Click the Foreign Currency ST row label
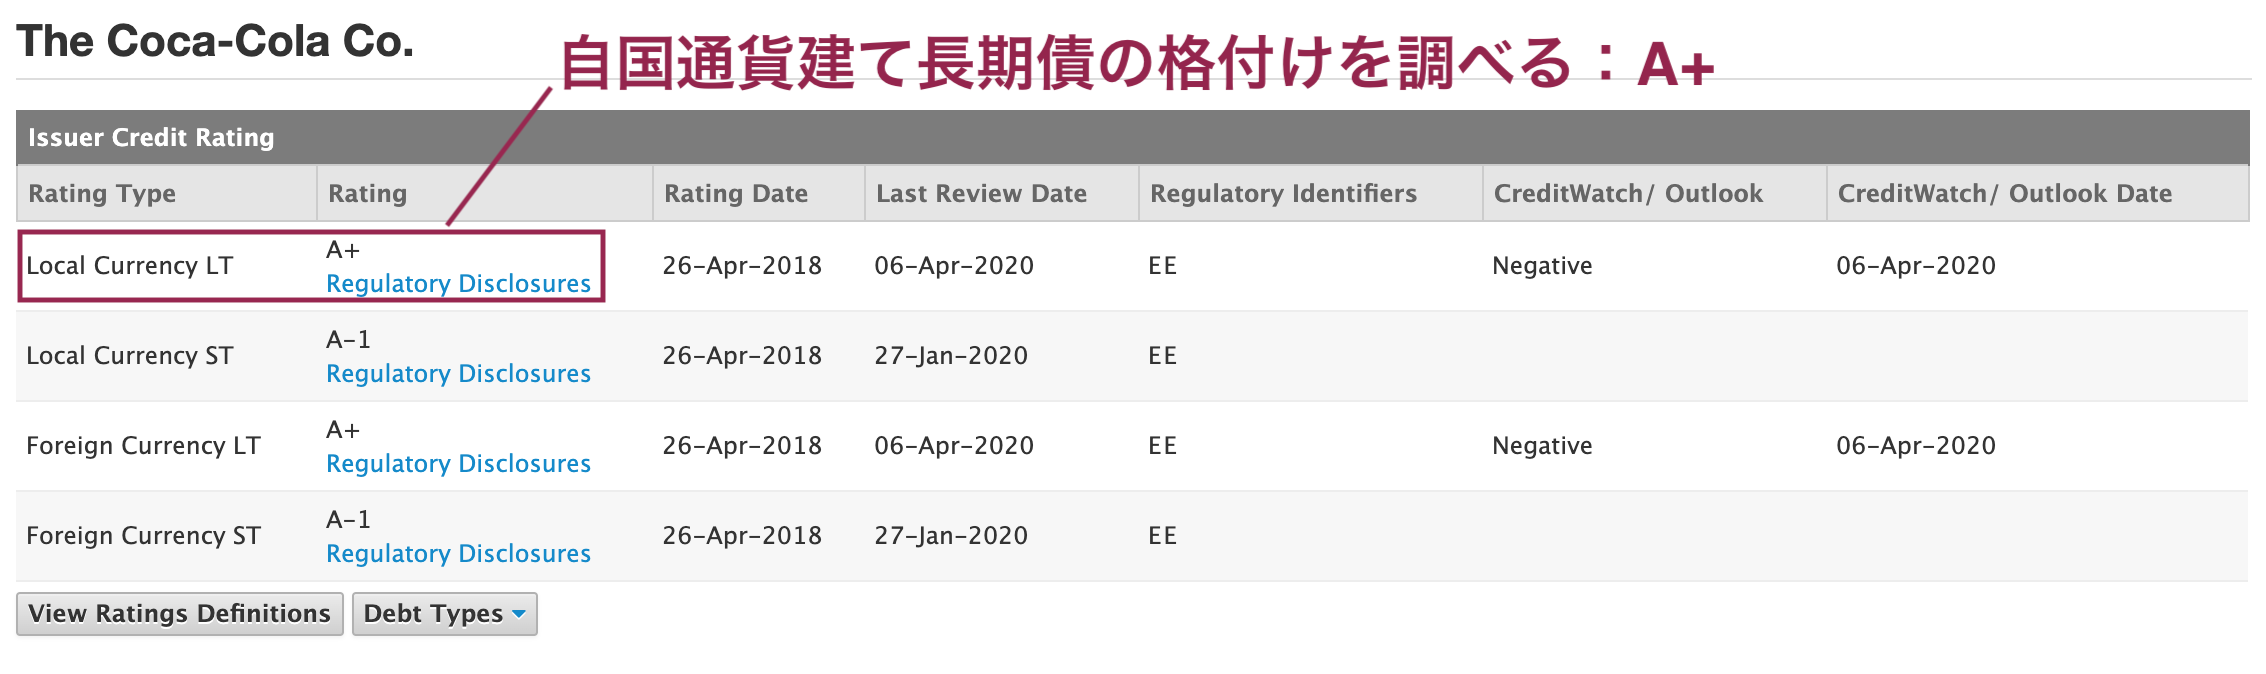Screen dimensions: 2266x674 click(x=143, y=536)
